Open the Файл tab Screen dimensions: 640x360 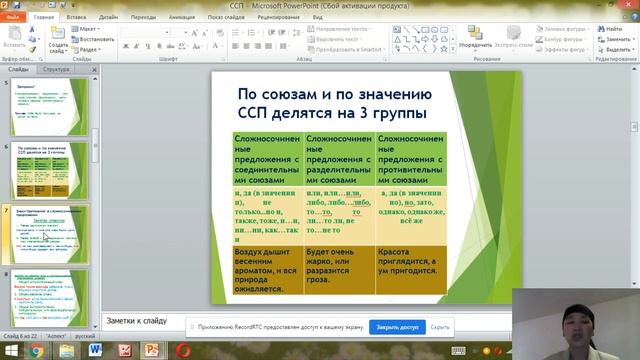point(13,17)
